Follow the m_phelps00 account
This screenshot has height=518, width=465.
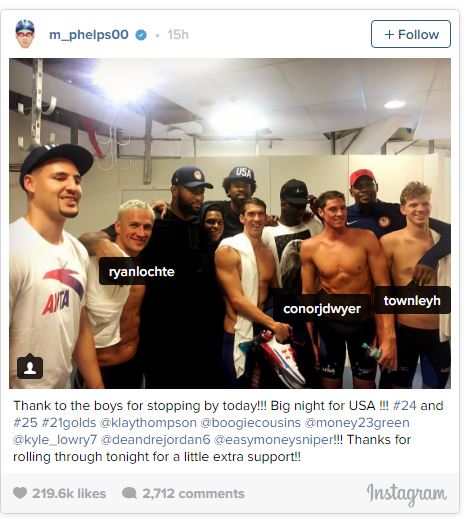(411, 34)
